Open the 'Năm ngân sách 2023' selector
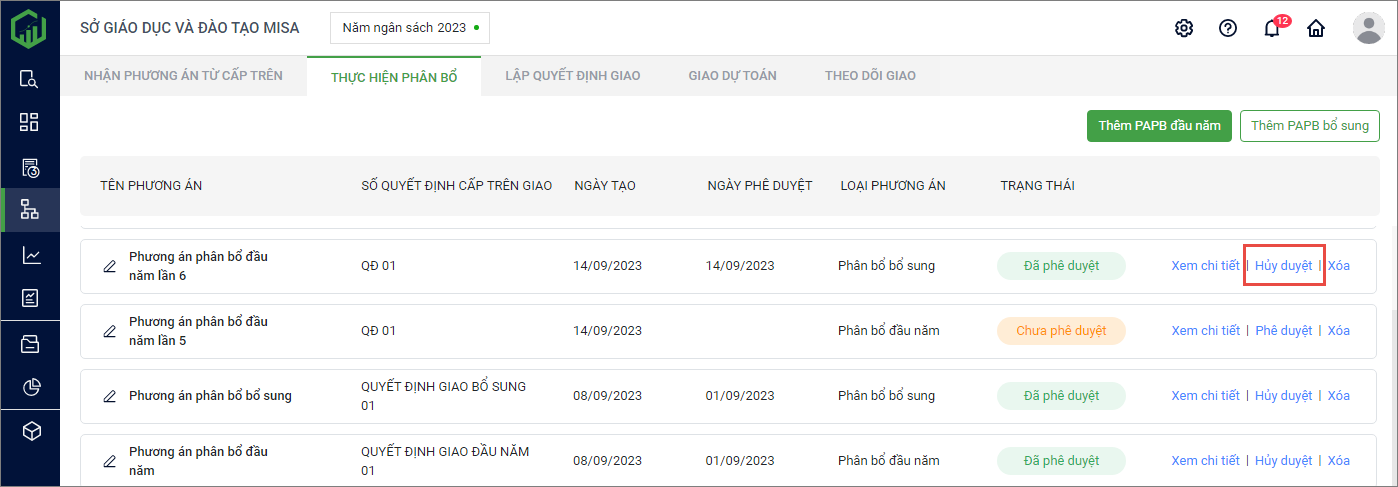 [410, 28]
